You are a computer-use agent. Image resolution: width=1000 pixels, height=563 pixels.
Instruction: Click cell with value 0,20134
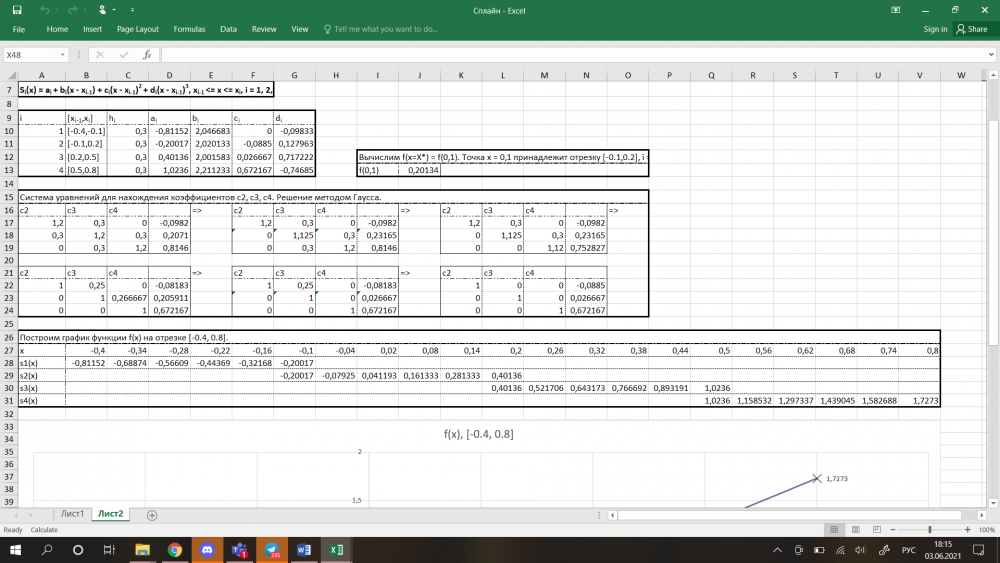click(419, 170)
